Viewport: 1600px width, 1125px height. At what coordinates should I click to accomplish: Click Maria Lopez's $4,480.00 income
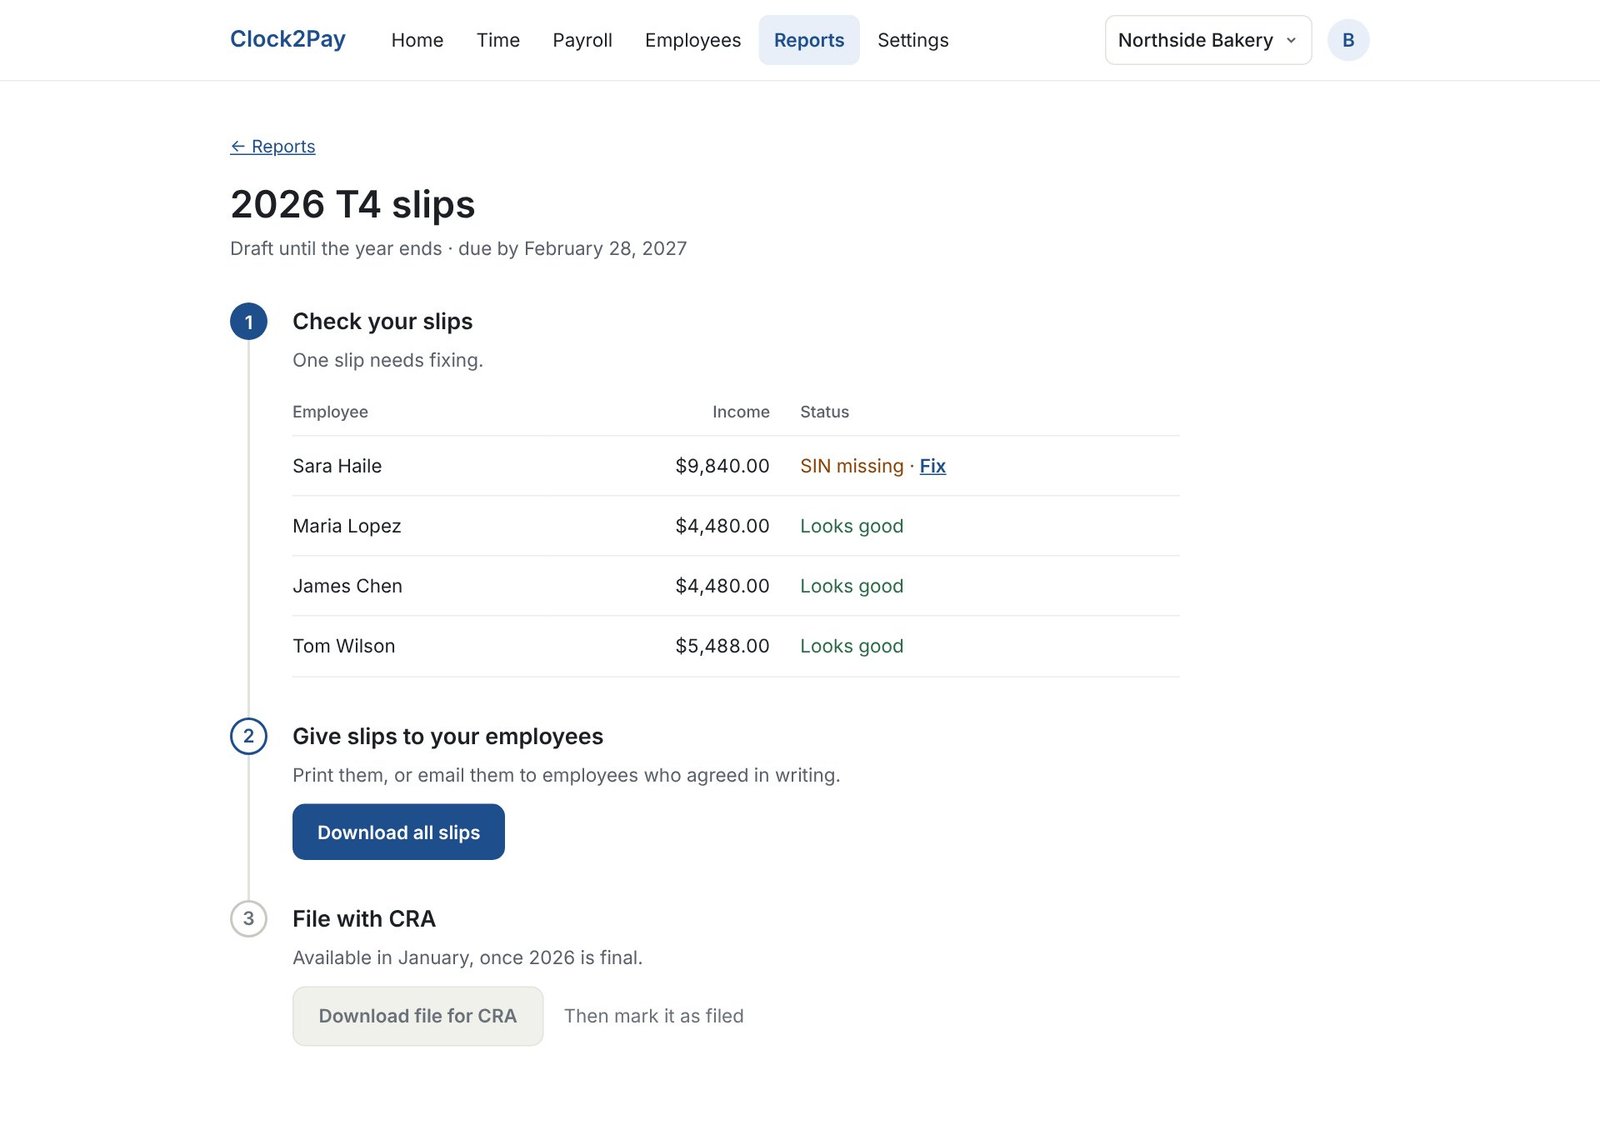[x=722, y=526]
